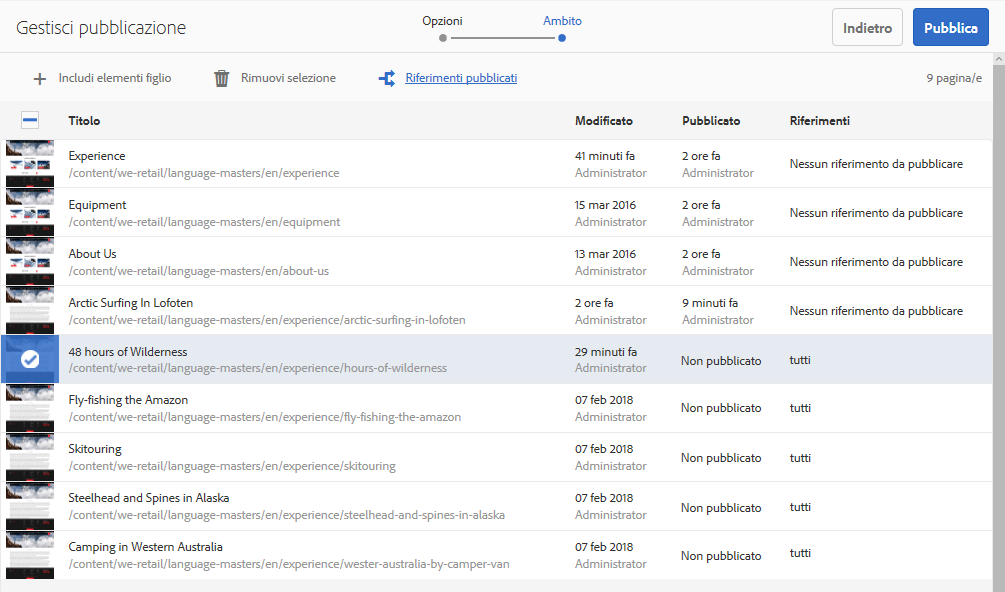Click the Pubblicato column header

[711, 121]
